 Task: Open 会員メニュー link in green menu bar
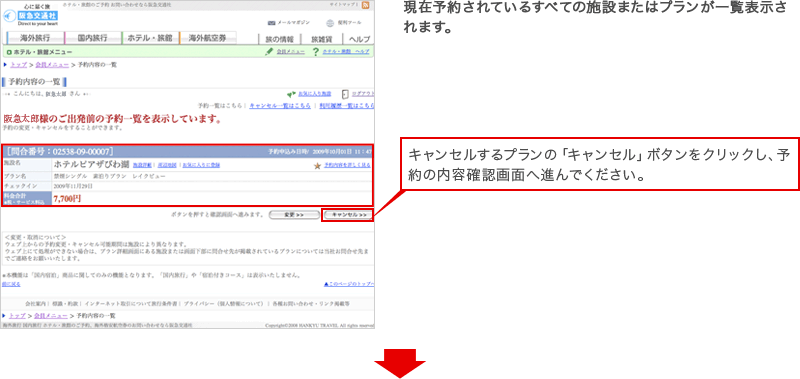[291, 52]
